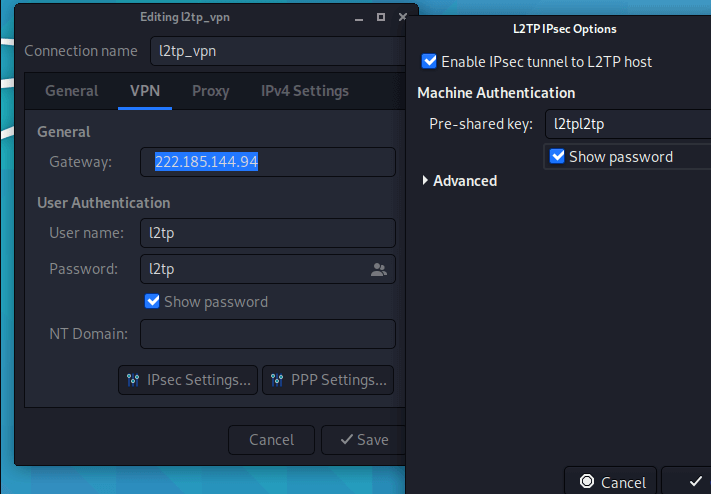Close the Editing l2tp_vpn window

[x=402, y=18]
